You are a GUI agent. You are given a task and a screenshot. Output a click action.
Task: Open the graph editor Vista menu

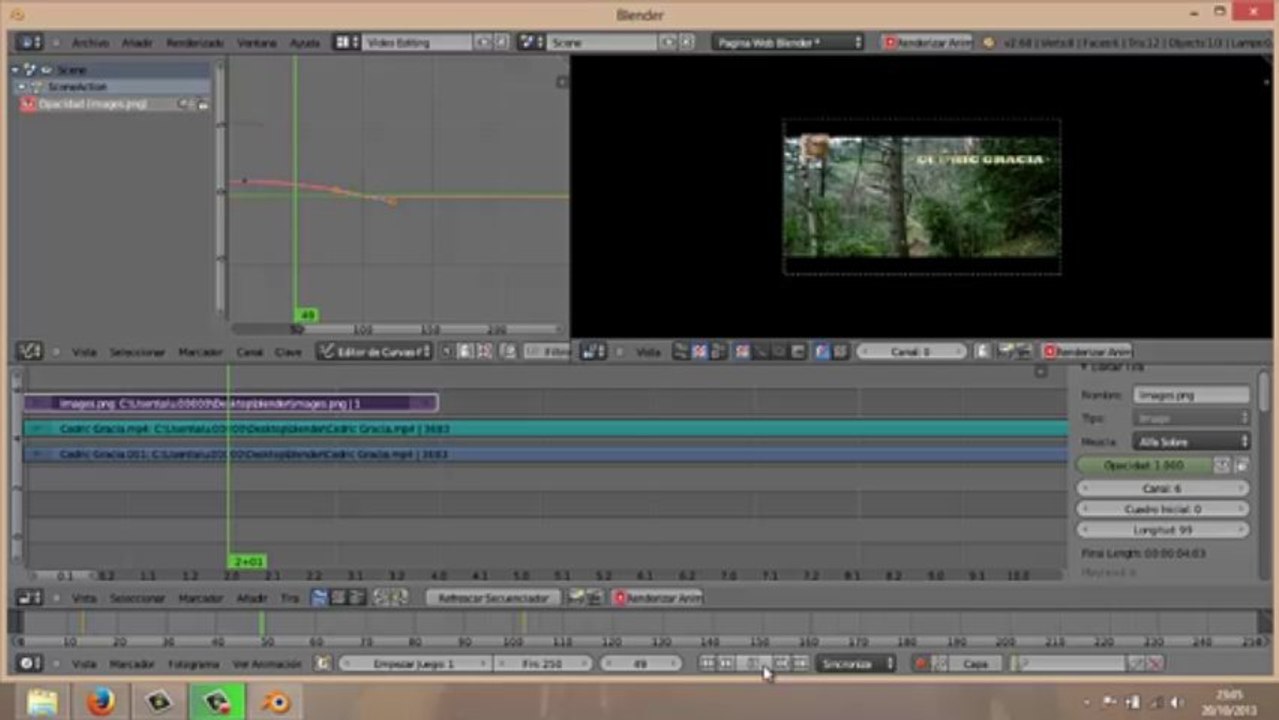pos(85,352)
